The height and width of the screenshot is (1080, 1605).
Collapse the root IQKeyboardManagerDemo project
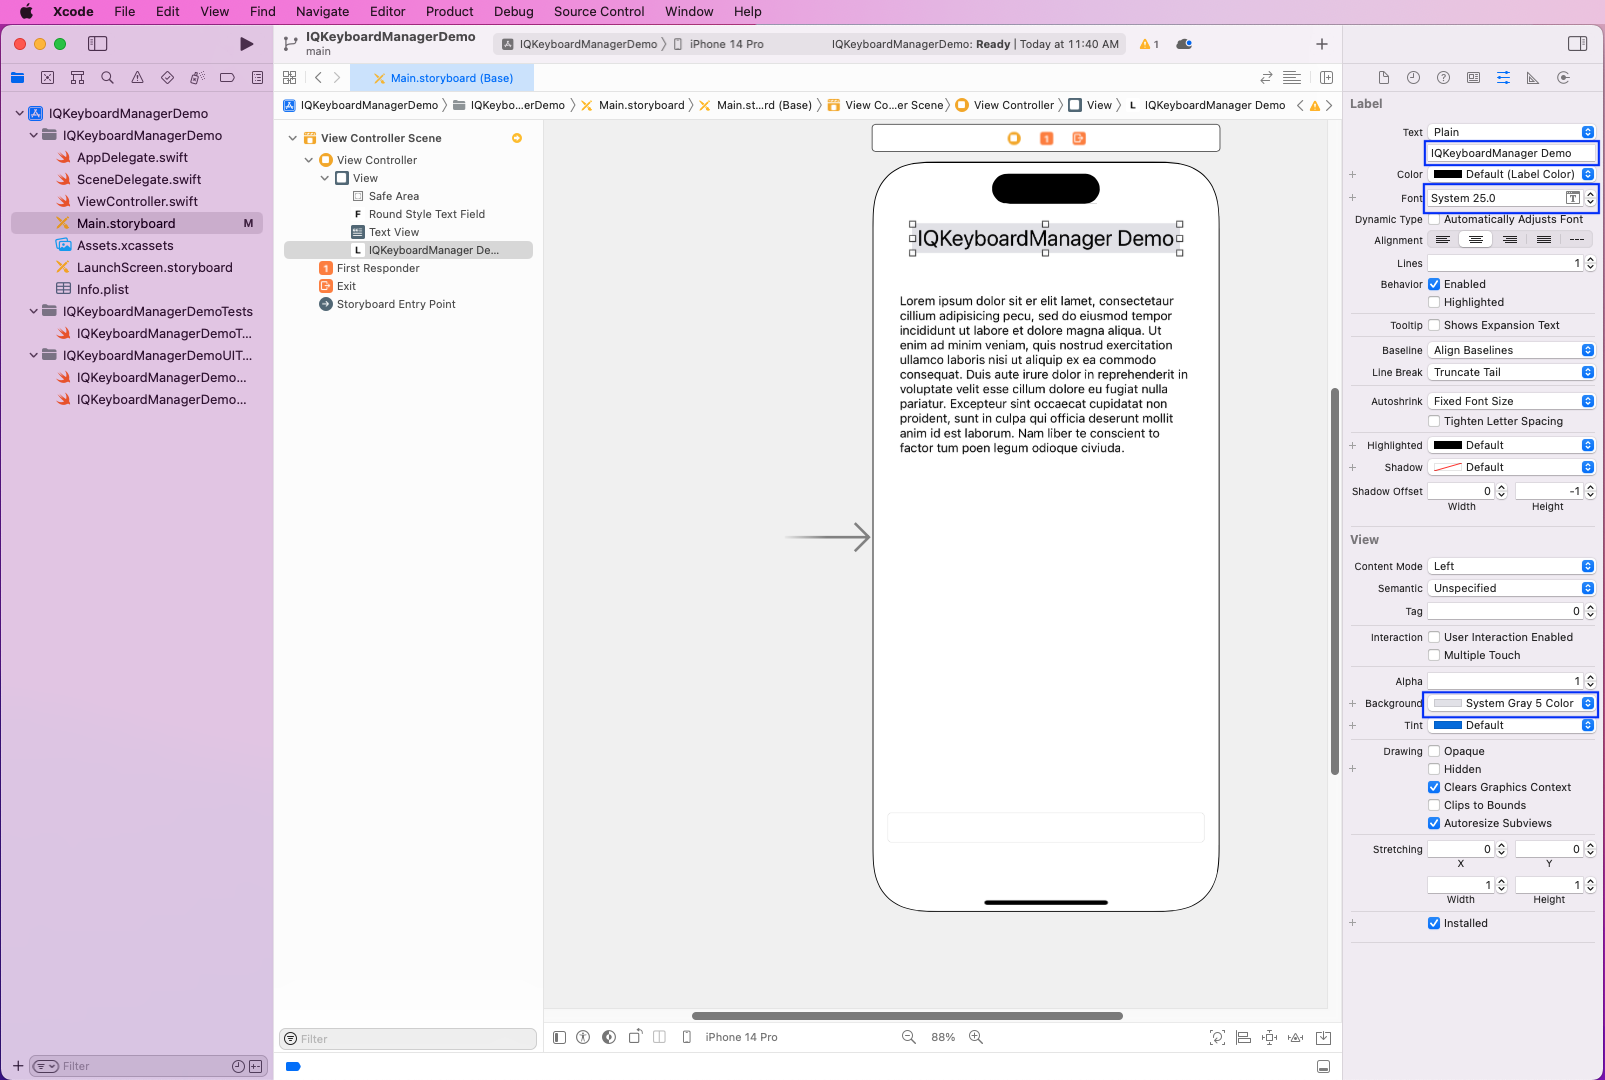coord(19,113)
